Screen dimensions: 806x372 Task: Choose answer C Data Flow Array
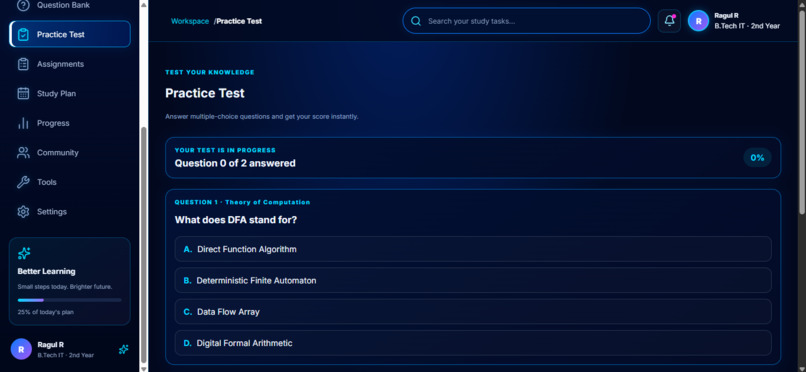(x=473, y=312)
